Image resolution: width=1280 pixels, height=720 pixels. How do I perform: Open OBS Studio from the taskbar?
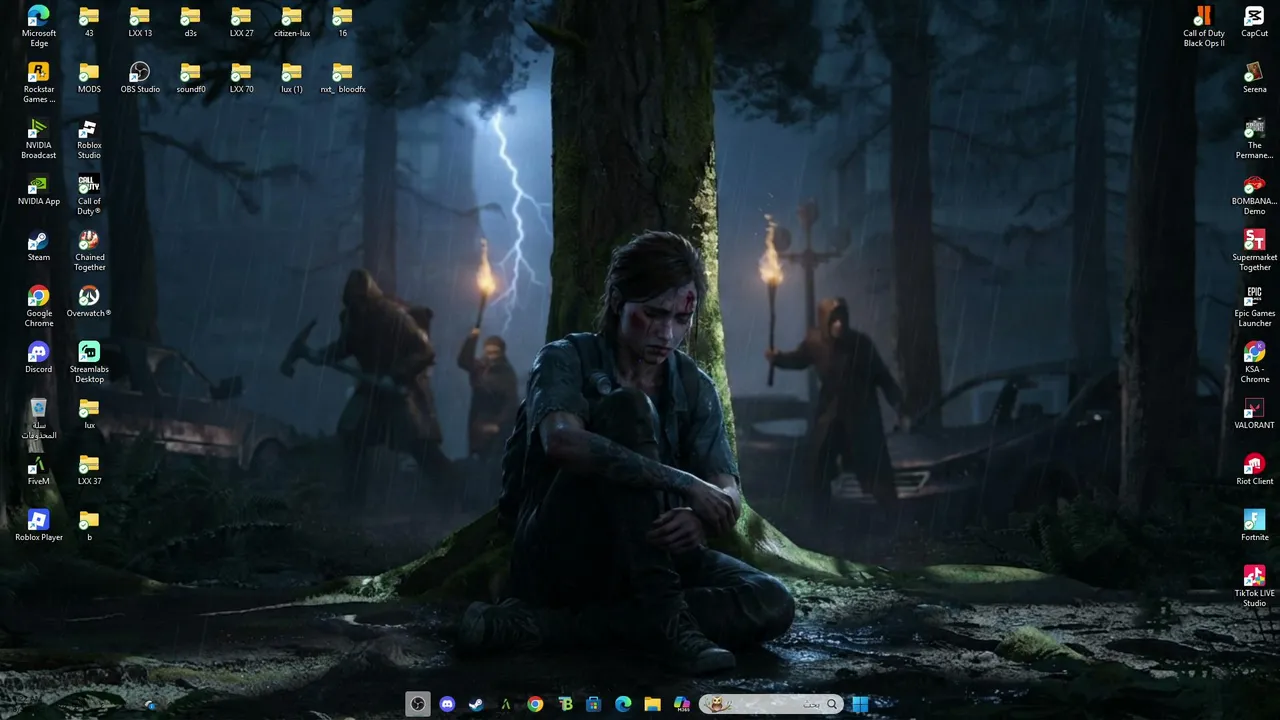point(418,704)
